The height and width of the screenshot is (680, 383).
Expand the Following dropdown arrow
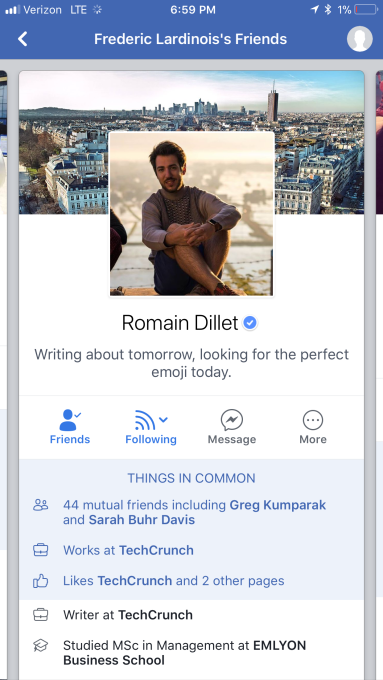pyautogui.click(x=164, y=419)
